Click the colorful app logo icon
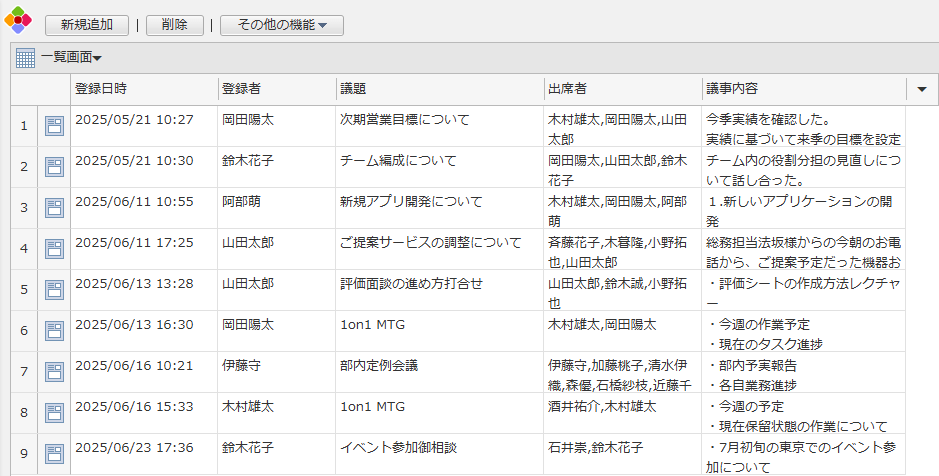 18,22
